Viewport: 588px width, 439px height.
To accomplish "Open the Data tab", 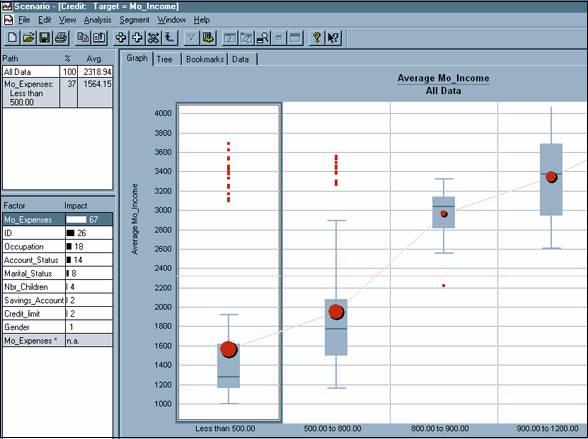I will pos(240,59).
